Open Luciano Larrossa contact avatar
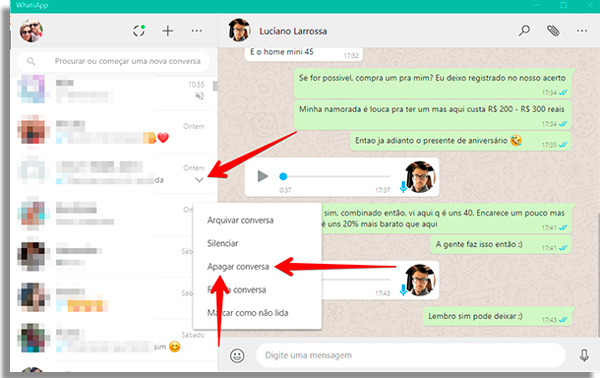Image resolution: width=600 pixels, height=378 pixels. pos(239,30)
